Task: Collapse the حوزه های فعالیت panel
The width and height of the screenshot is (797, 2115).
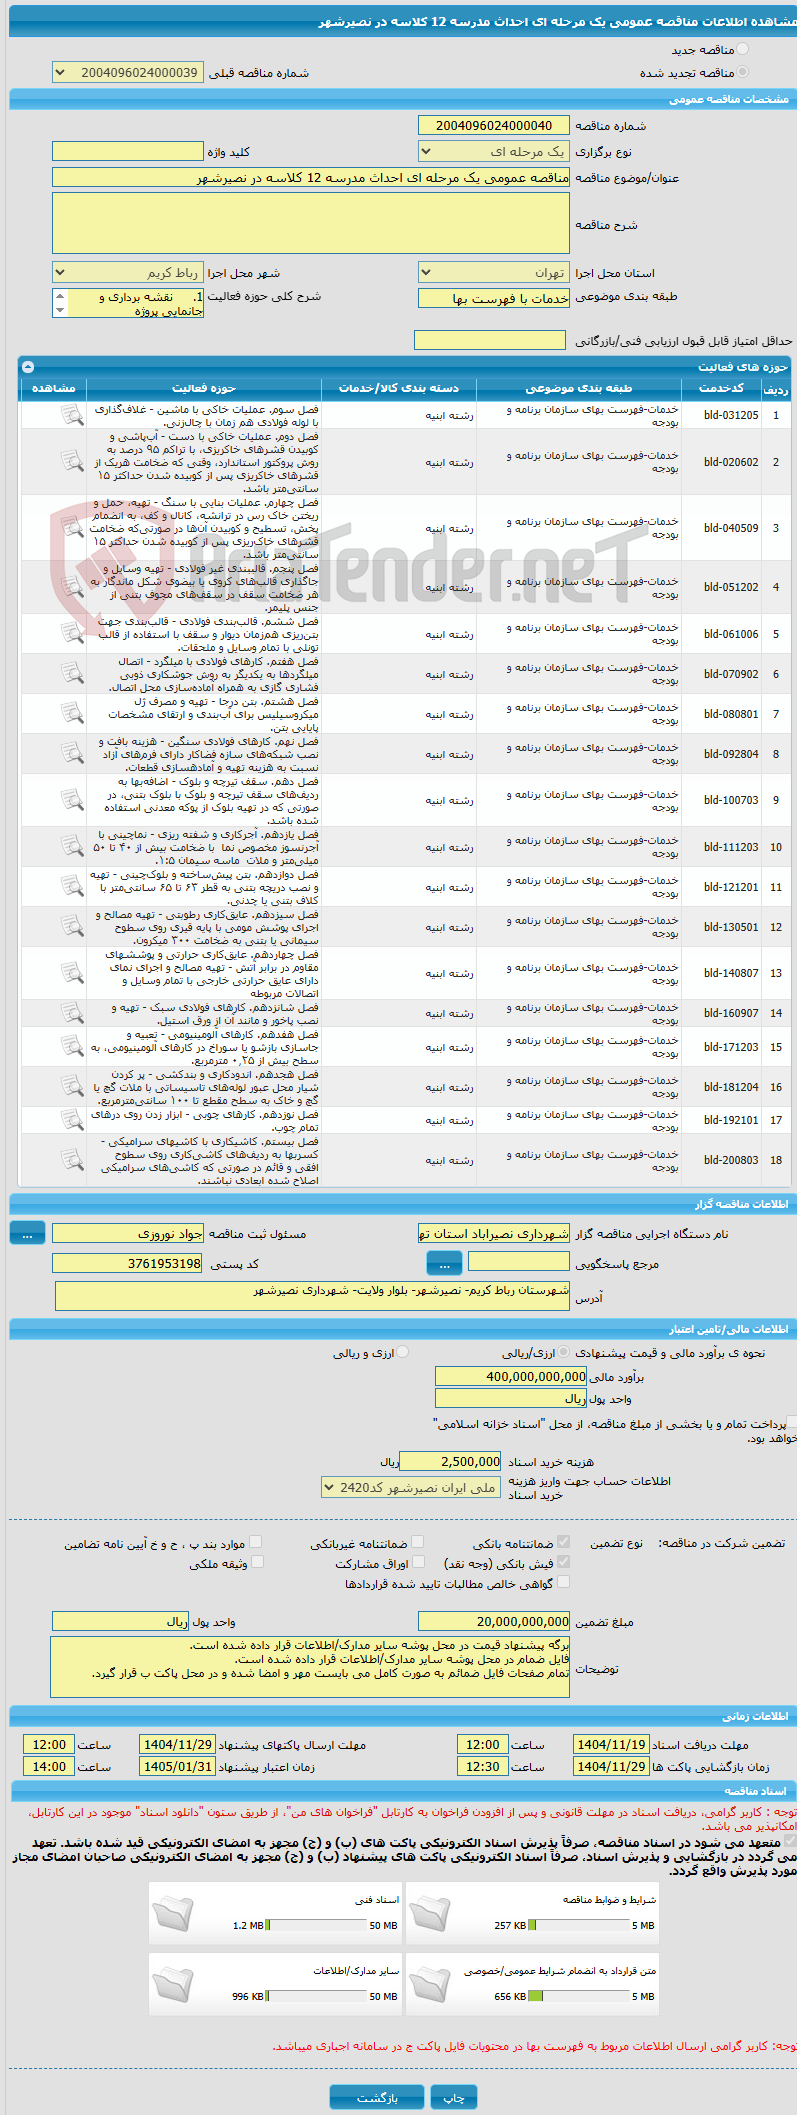Action: [x=28, y=367]
